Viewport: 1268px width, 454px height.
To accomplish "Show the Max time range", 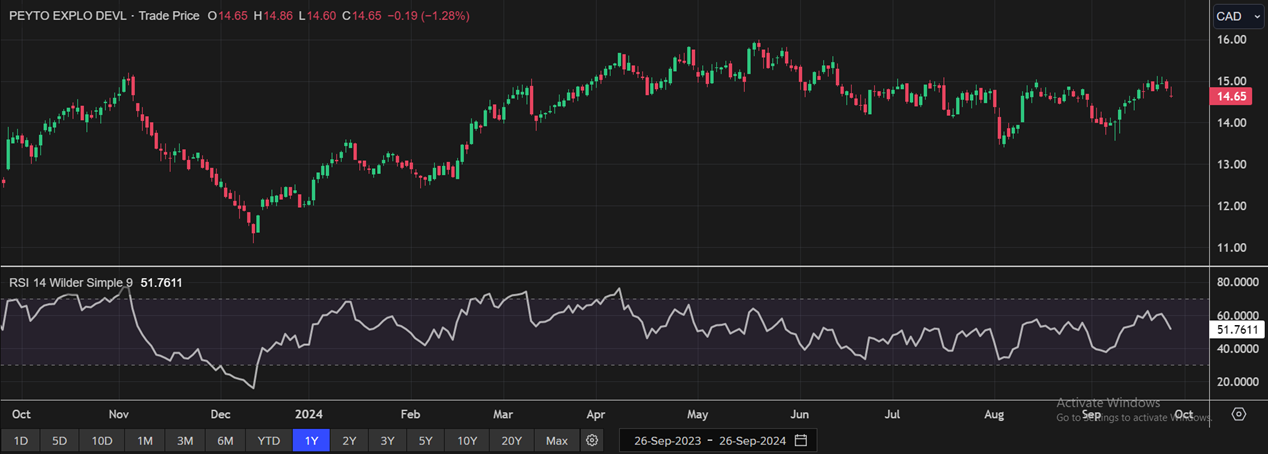I will point(557,440).
